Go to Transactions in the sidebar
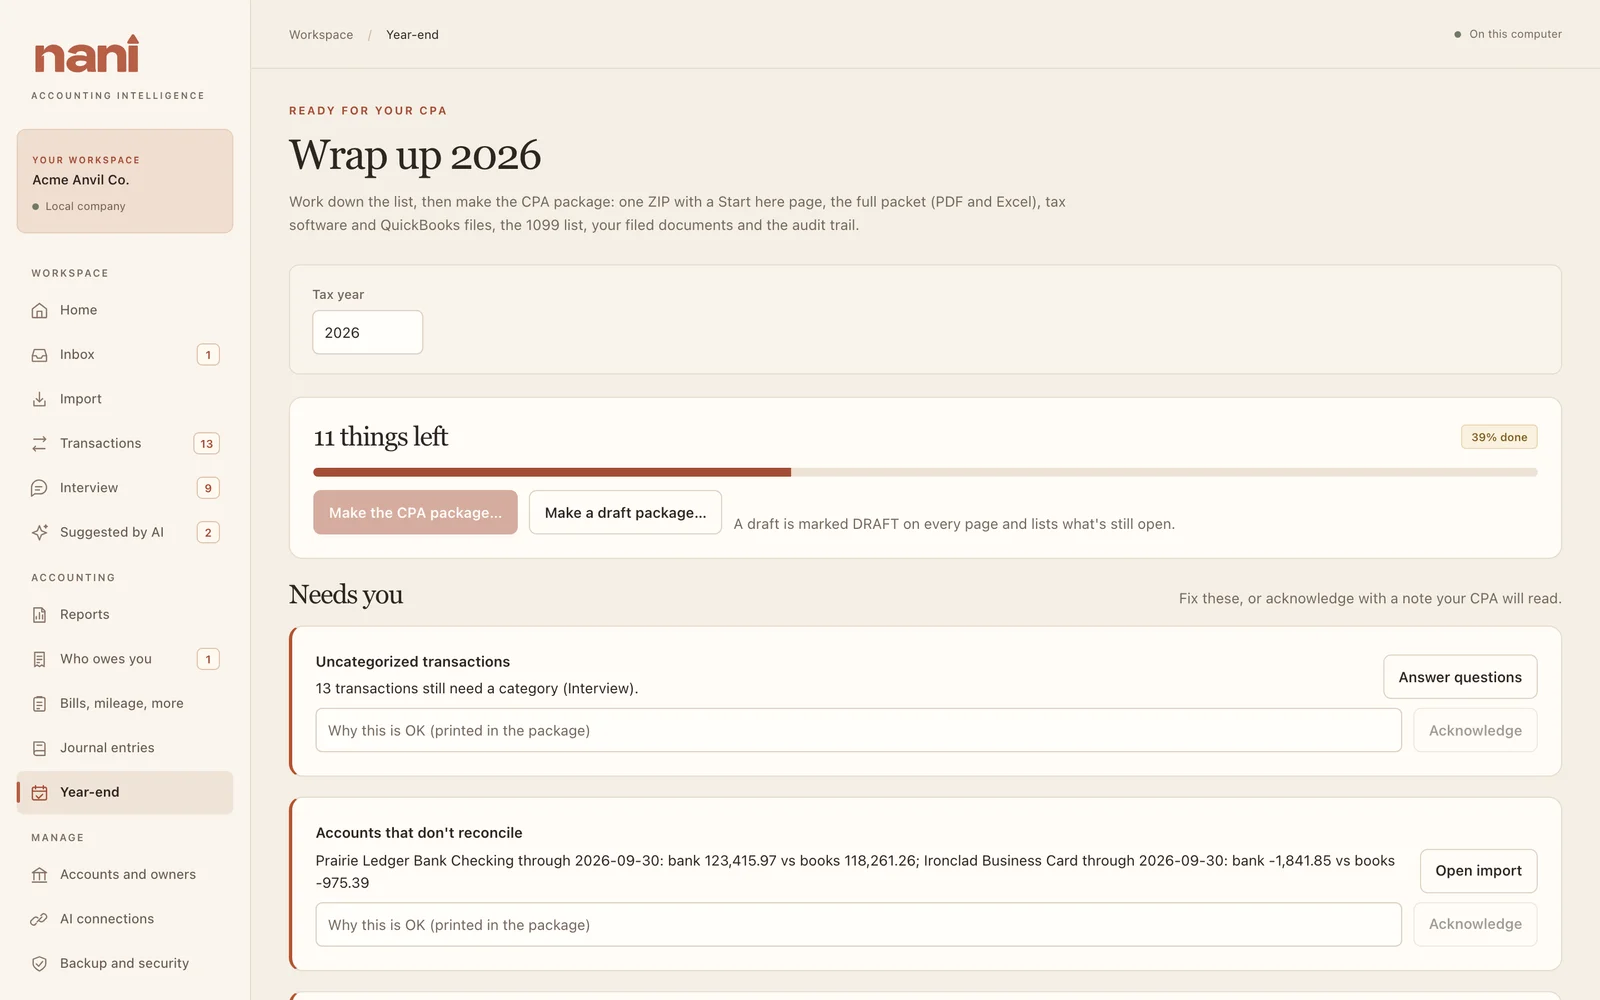This screenshot has height=1000, width=1600. 125,443
